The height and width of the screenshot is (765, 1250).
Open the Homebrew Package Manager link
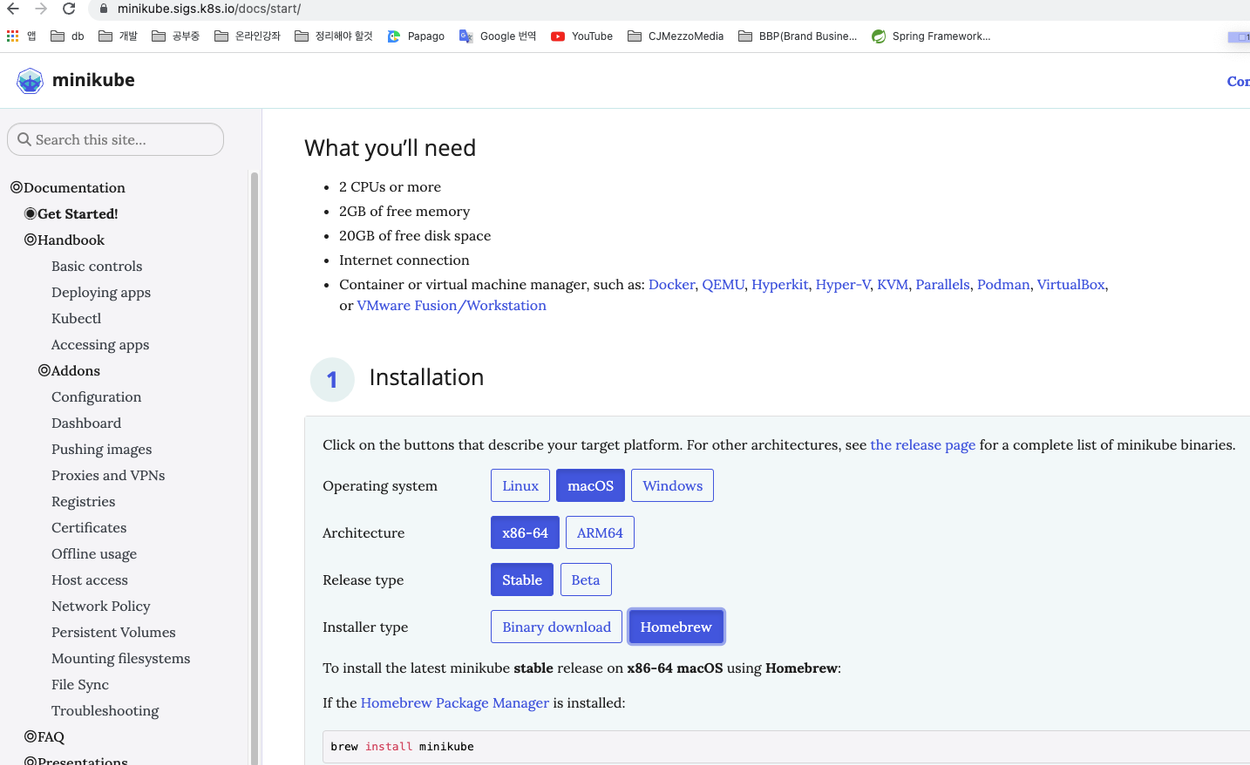[454, 703]
